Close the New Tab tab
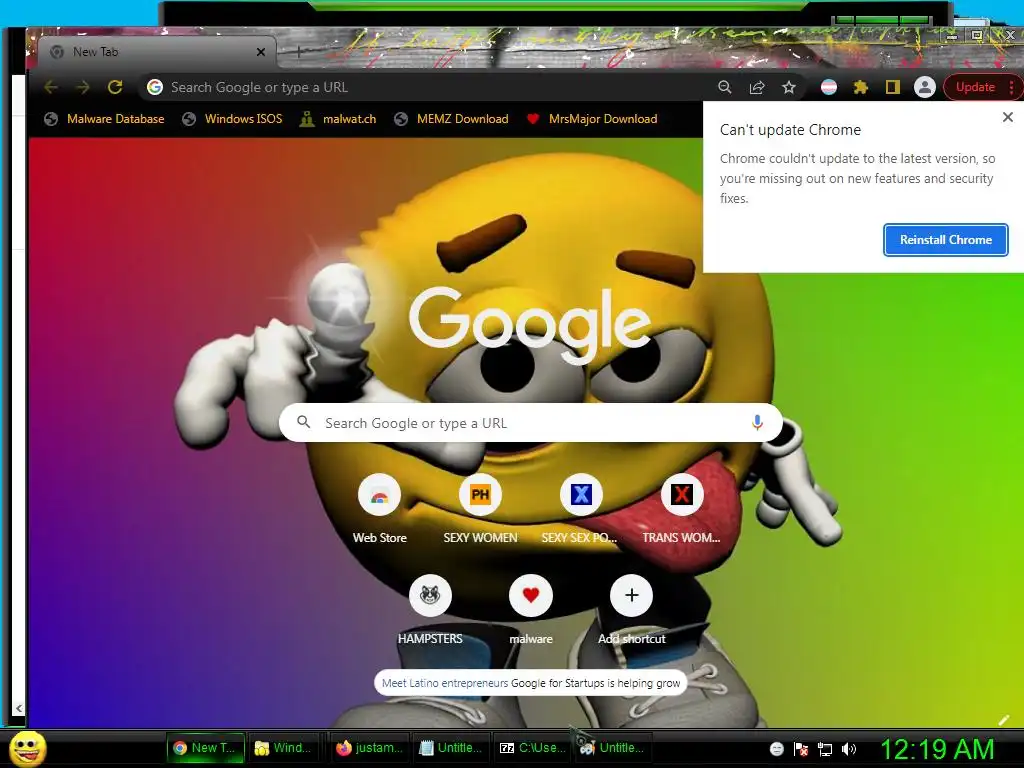 tap(261, 52)
